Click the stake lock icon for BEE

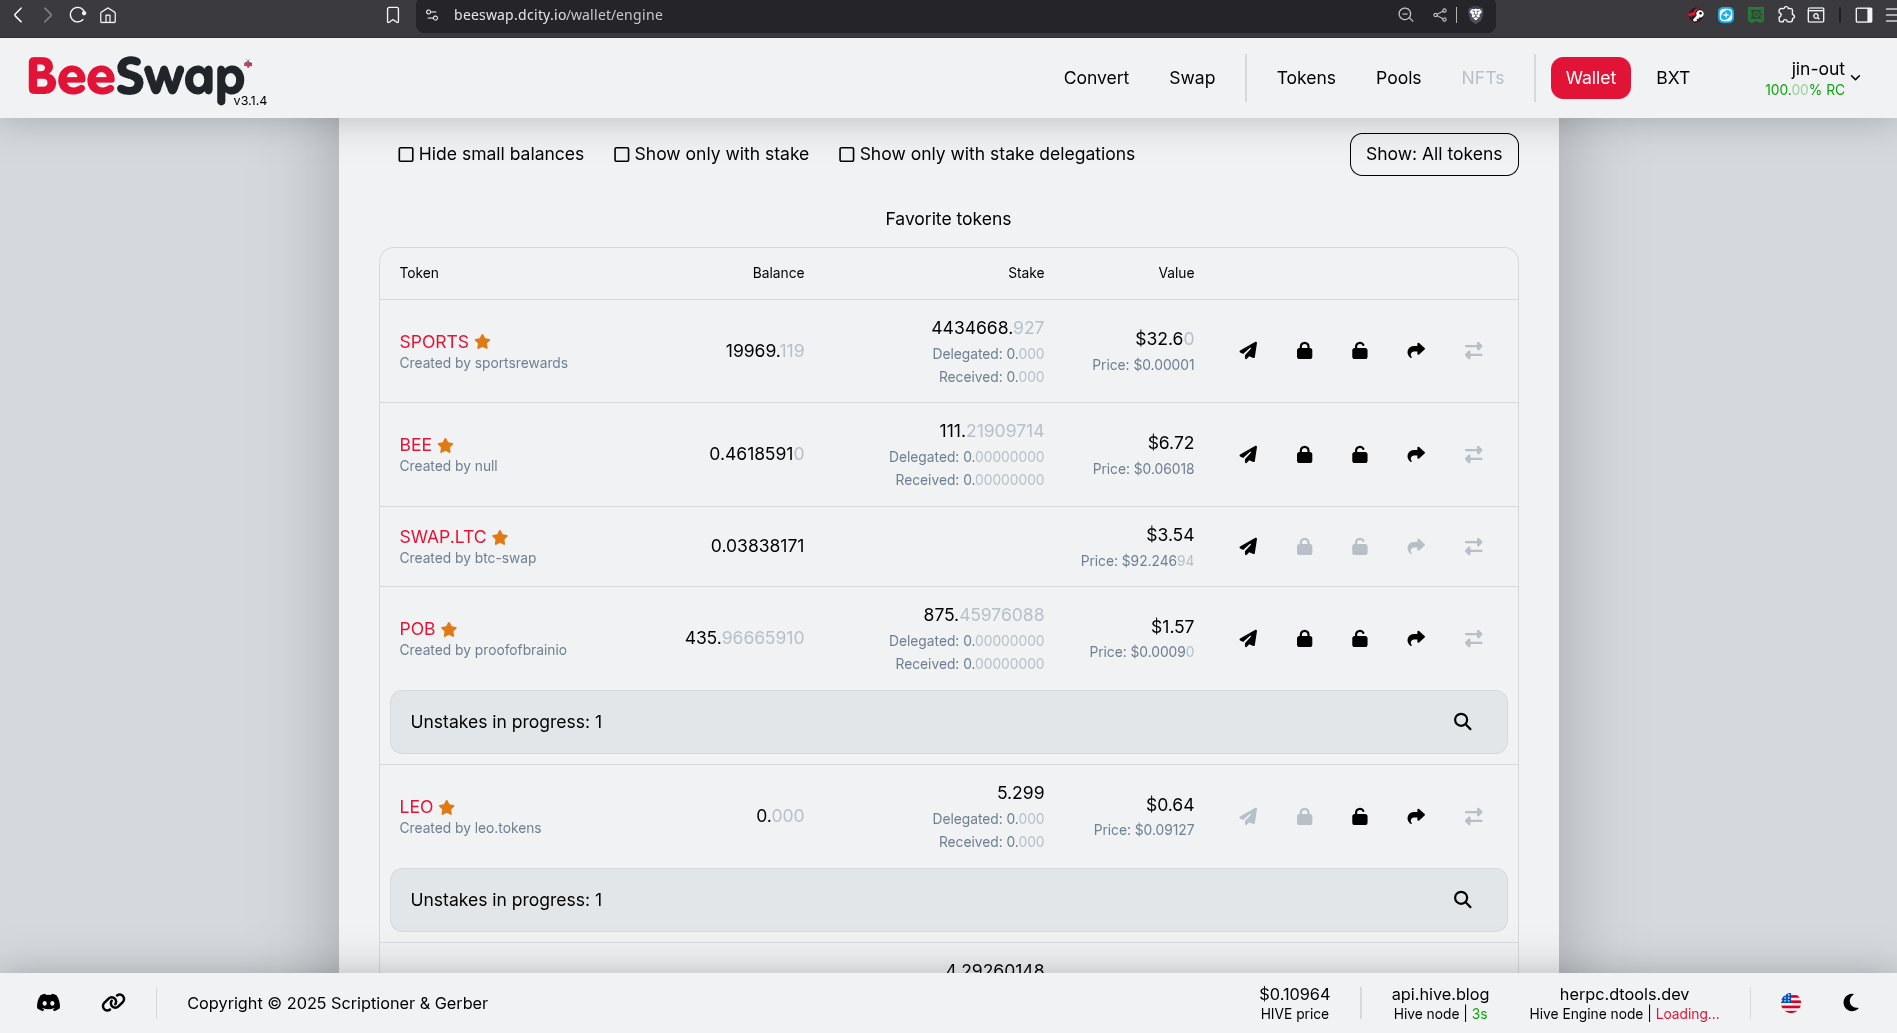point(1304,455)
